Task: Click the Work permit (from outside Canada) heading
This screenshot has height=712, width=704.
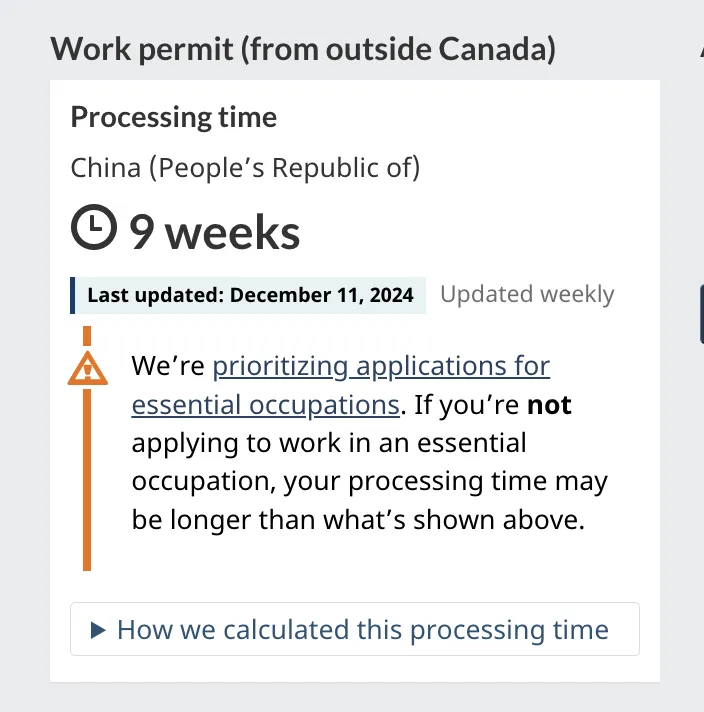Action: (x=303, y=49)
